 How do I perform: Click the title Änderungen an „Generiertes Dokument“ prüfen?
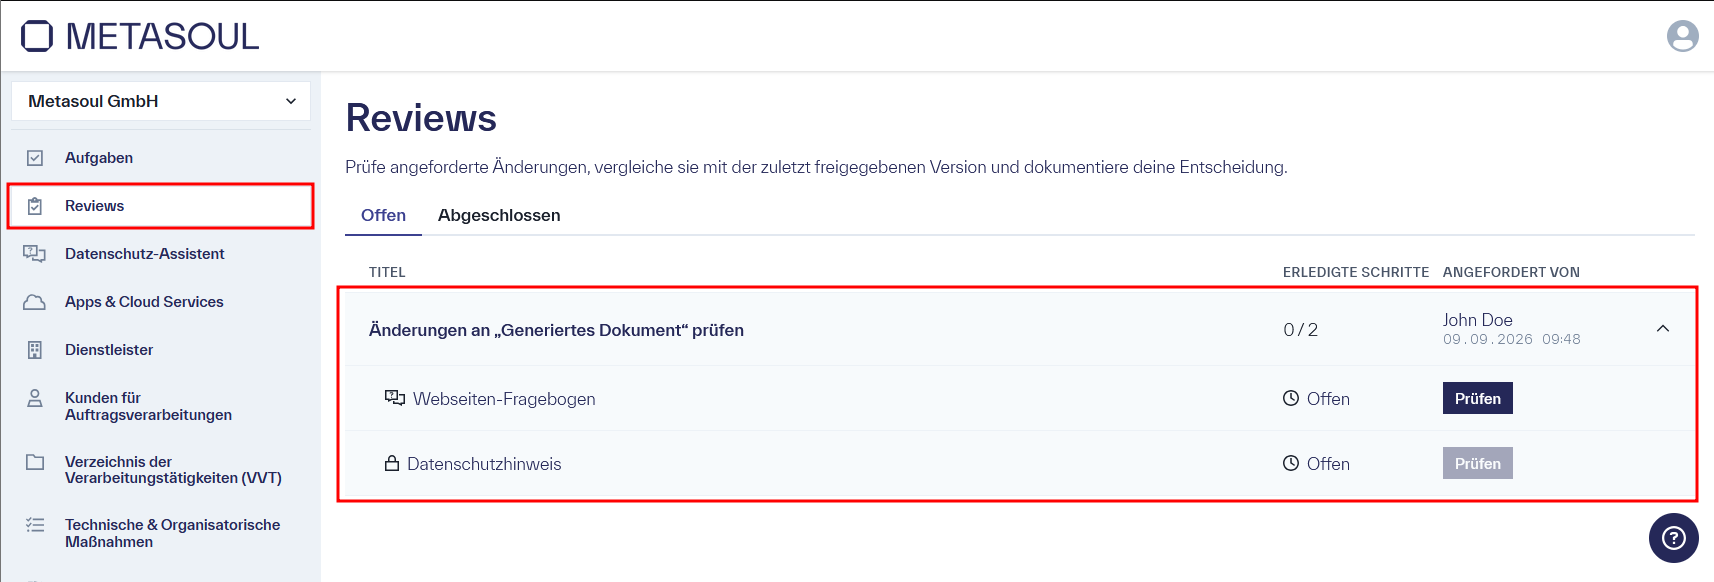click(x=556, y=330)
